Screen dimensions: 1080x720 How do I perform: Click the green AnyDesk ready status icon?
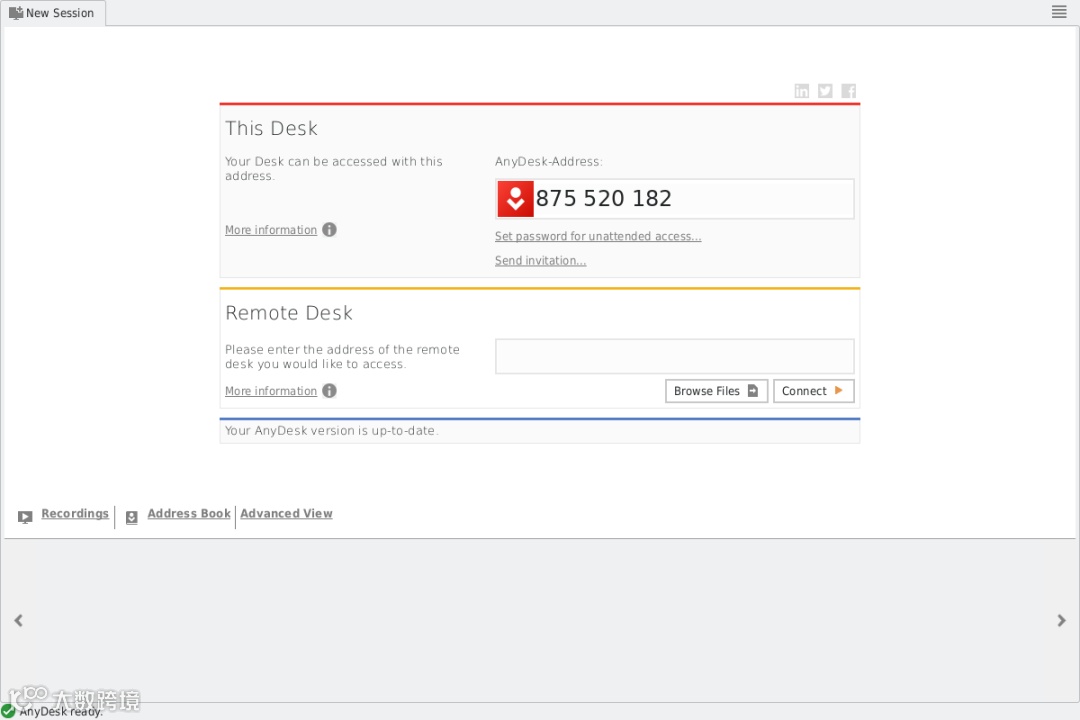[x=8, y=711]
